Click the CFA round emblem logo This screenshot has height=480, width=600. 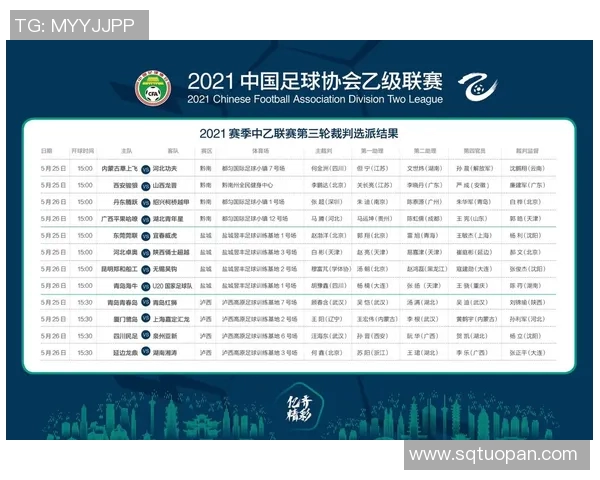[153, 88]
